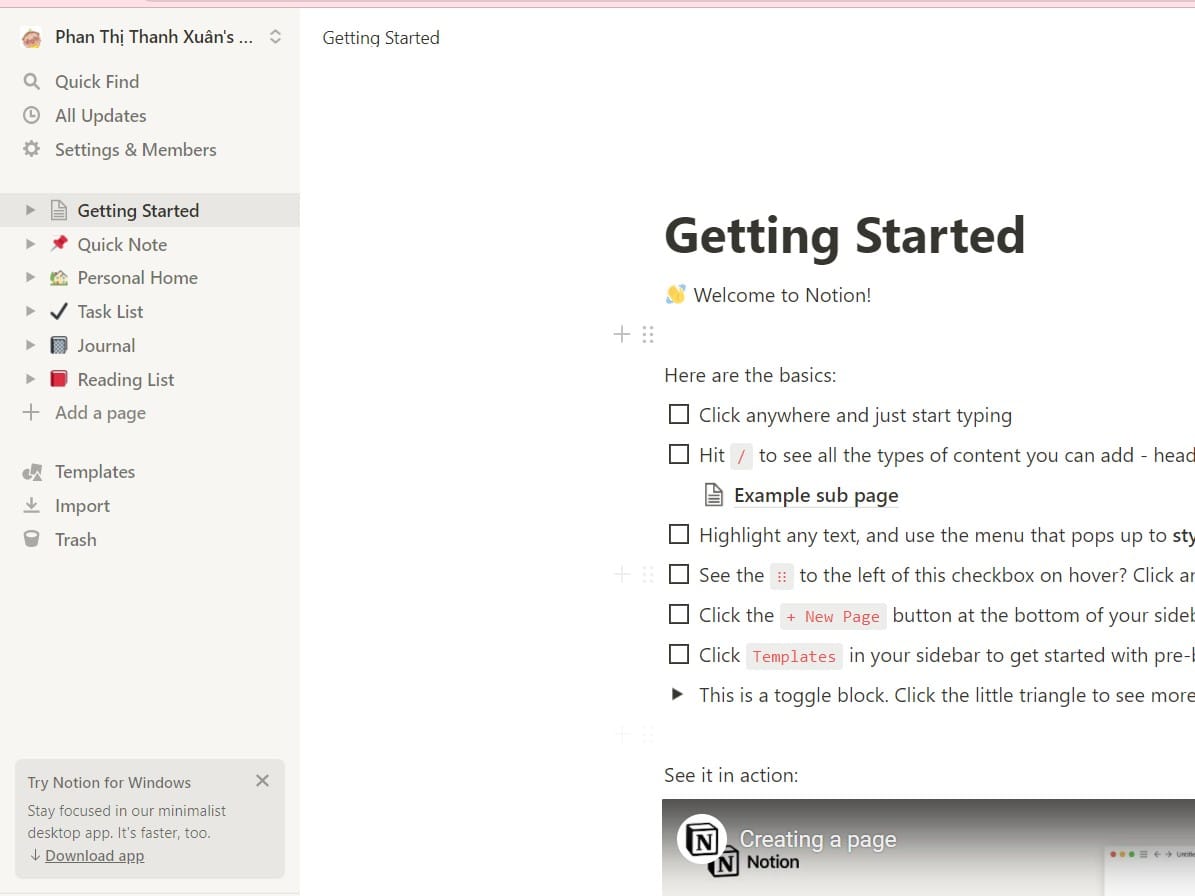Open the workspace switcher up-down chevron

pyautogui.click(x=275, y=37)
